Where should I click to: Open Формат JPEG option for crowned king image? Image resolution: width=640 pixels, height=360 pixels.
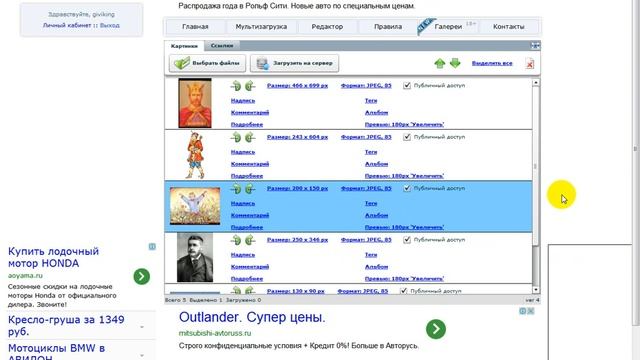click(366, 86)
